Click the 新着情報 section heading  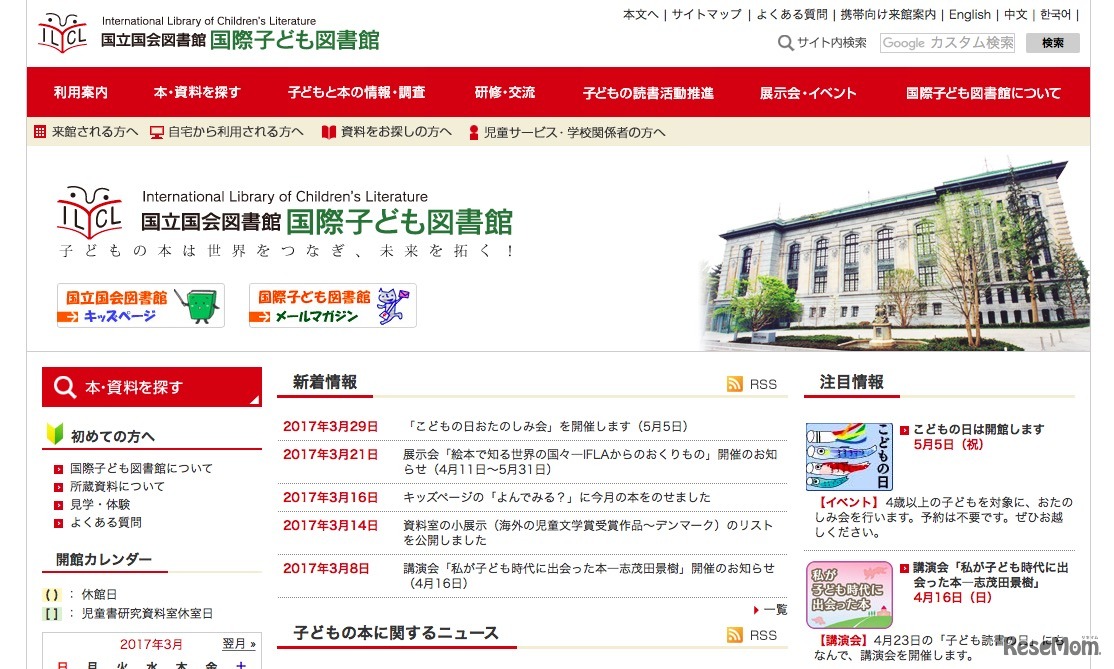pyautogui.click(x=325, y=382)
